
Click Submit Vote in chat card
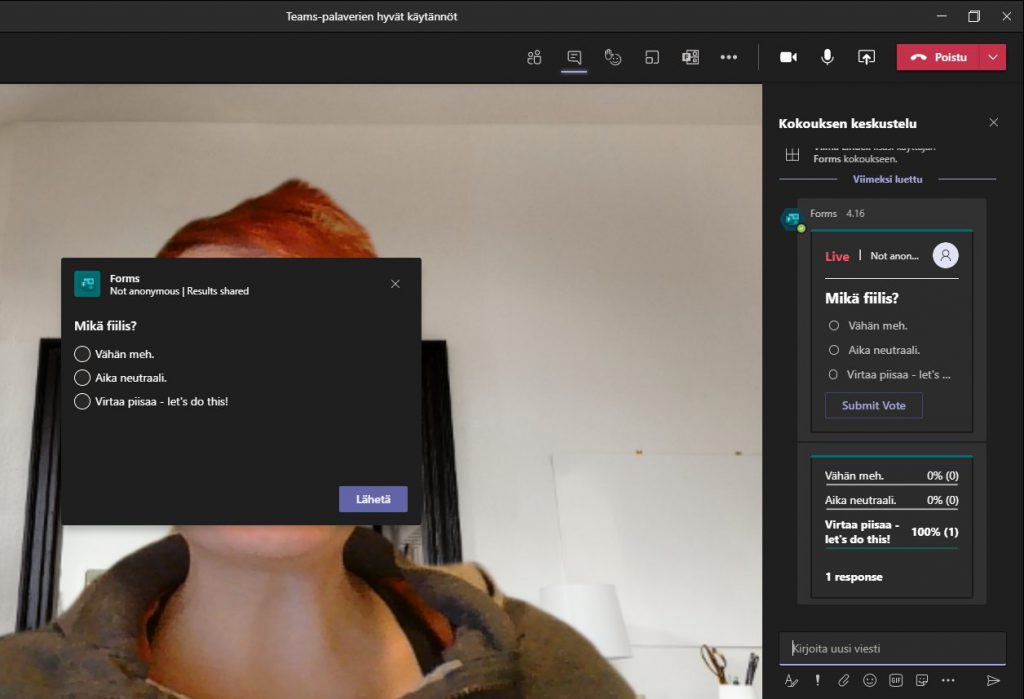click(x=874, y=406)
